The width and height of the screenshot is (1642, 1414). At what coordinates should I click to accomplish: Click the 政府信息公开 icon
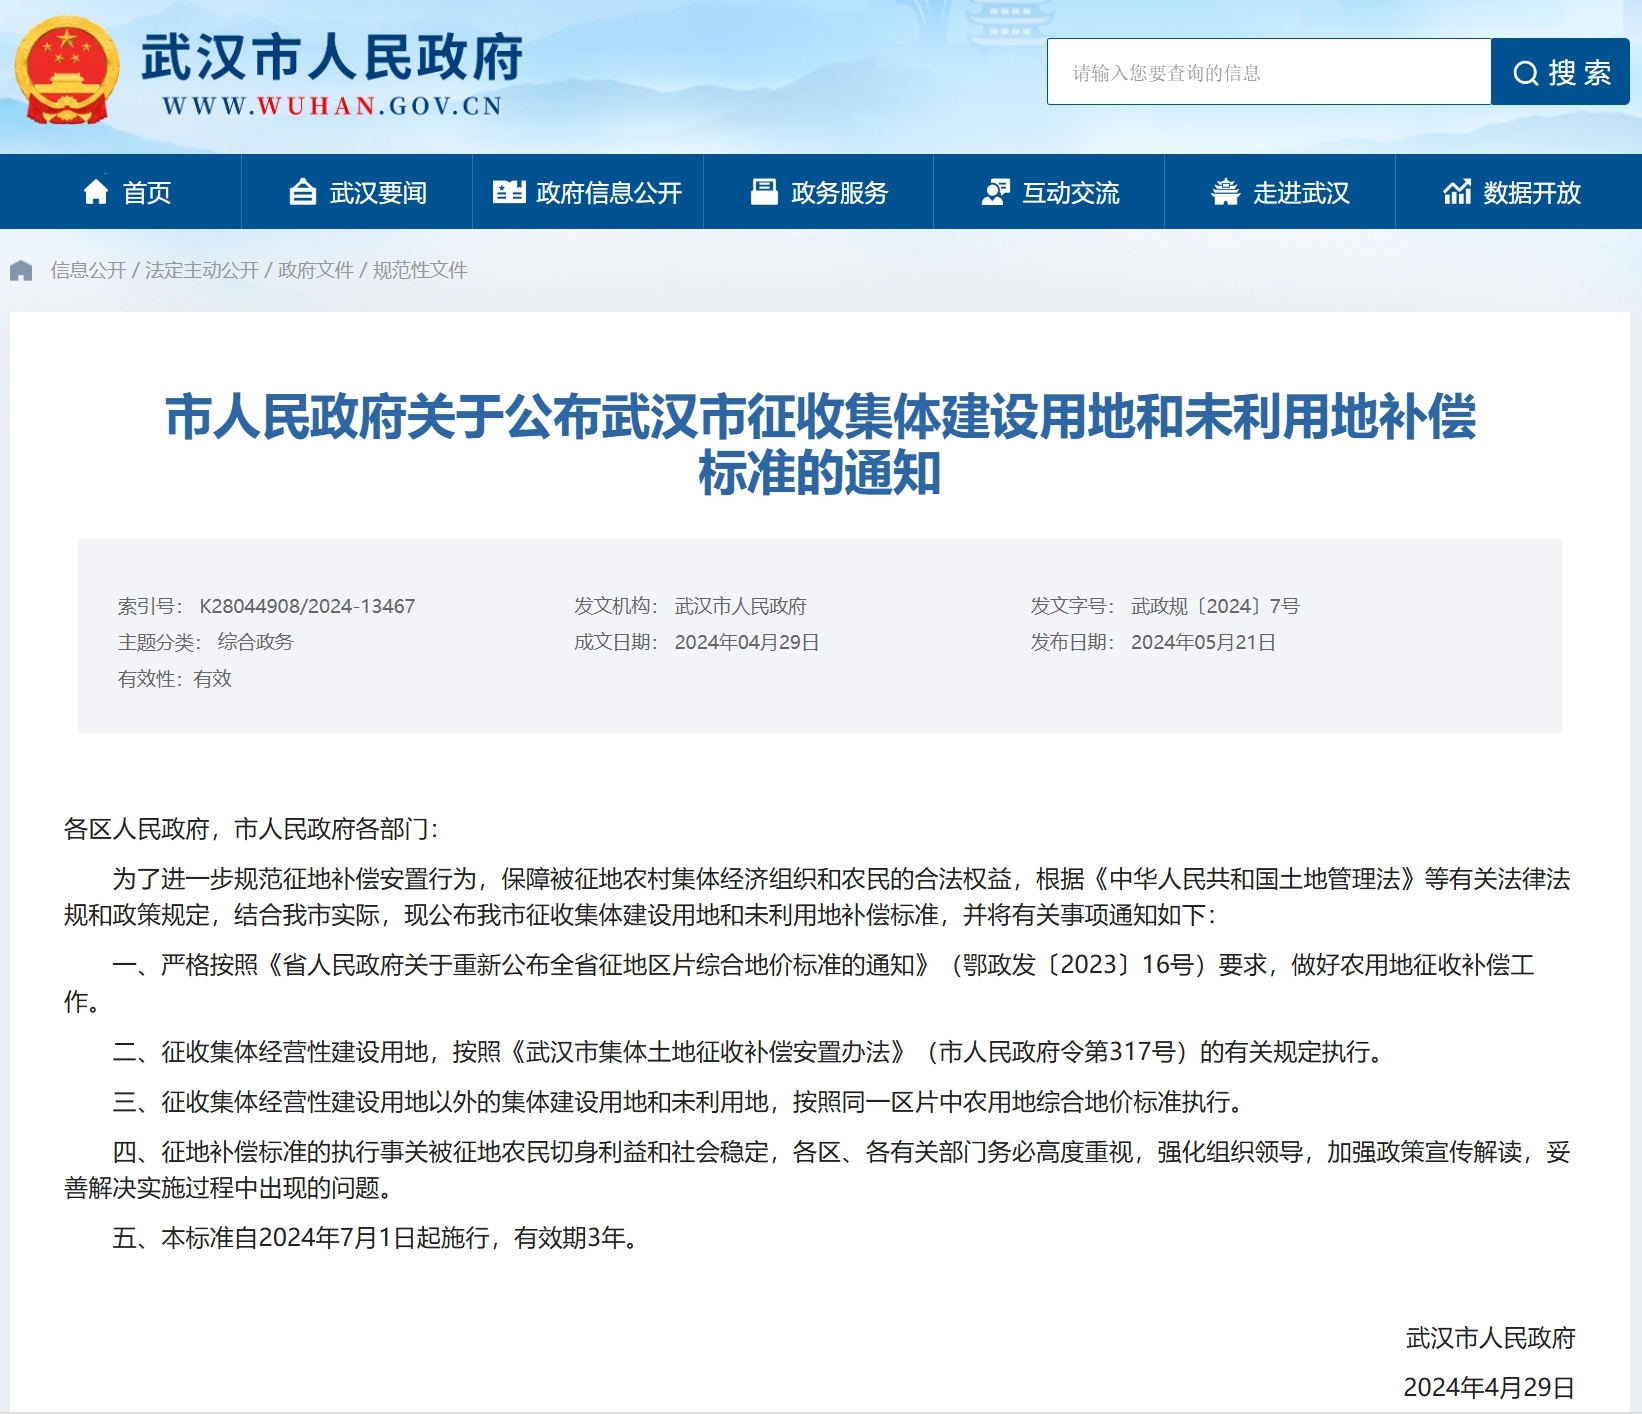pos(509,192)
